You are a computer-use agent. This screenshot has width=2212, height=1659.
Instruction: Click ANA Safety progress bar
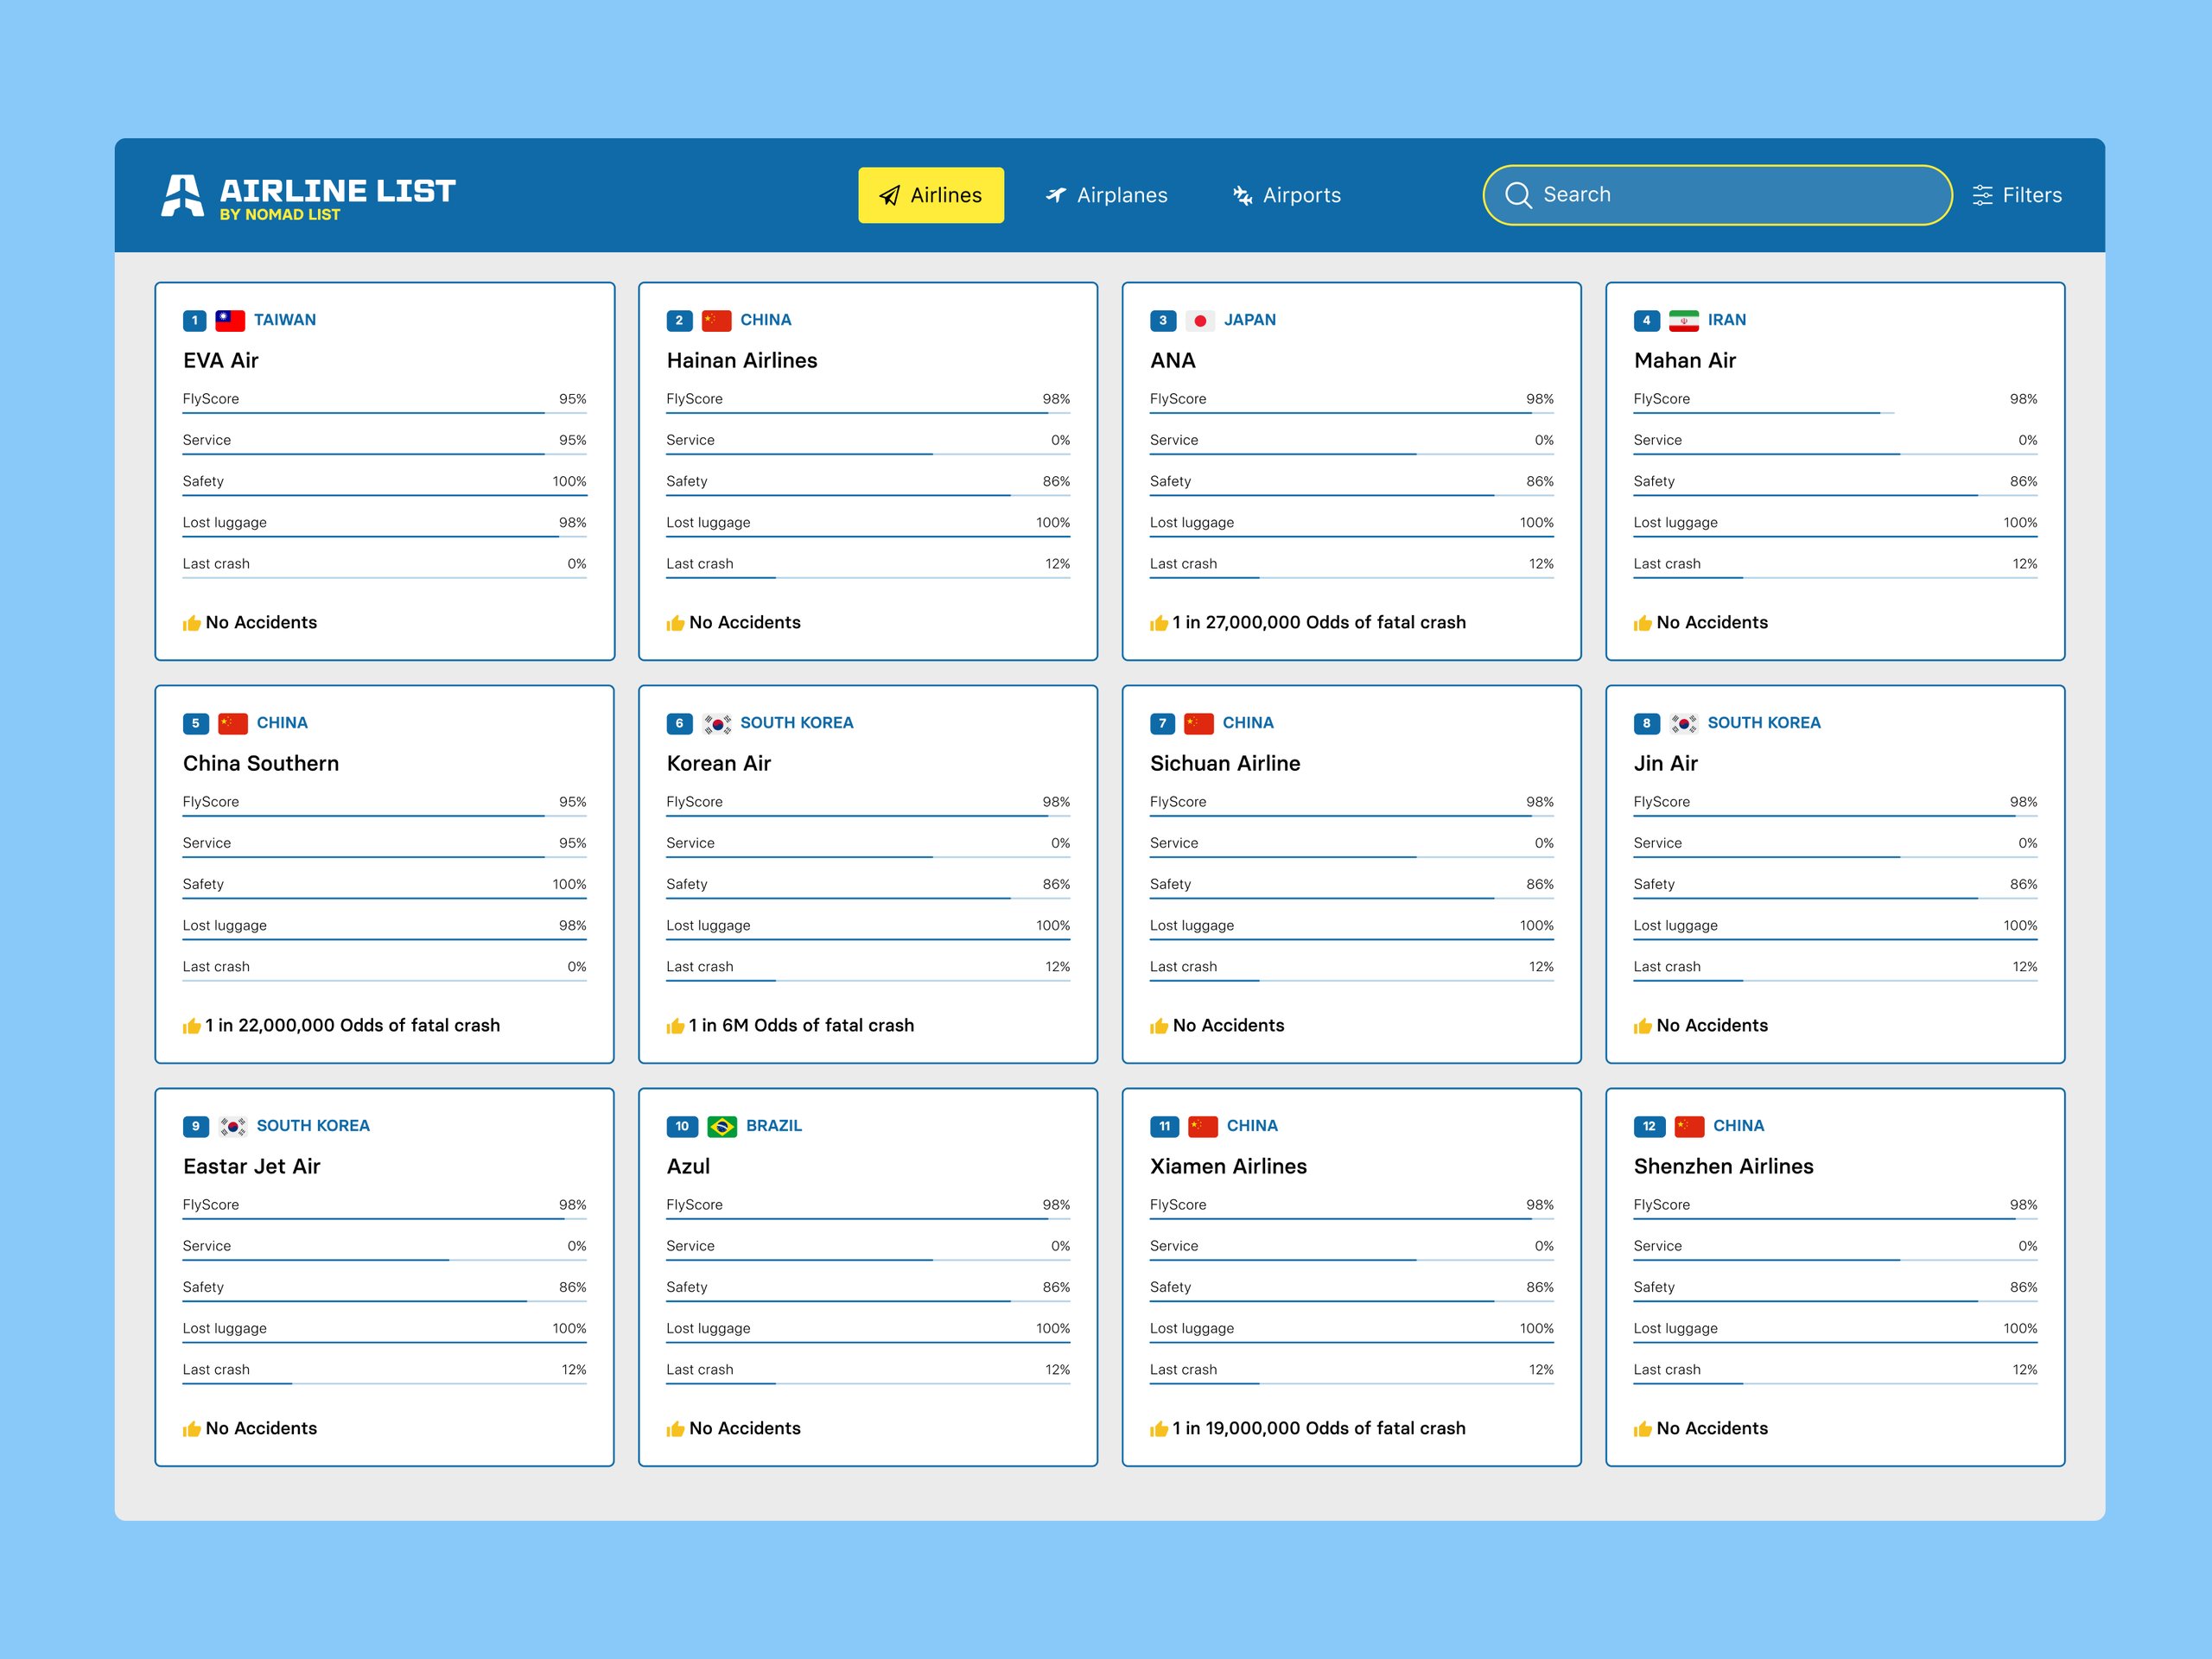(1352, 495)
